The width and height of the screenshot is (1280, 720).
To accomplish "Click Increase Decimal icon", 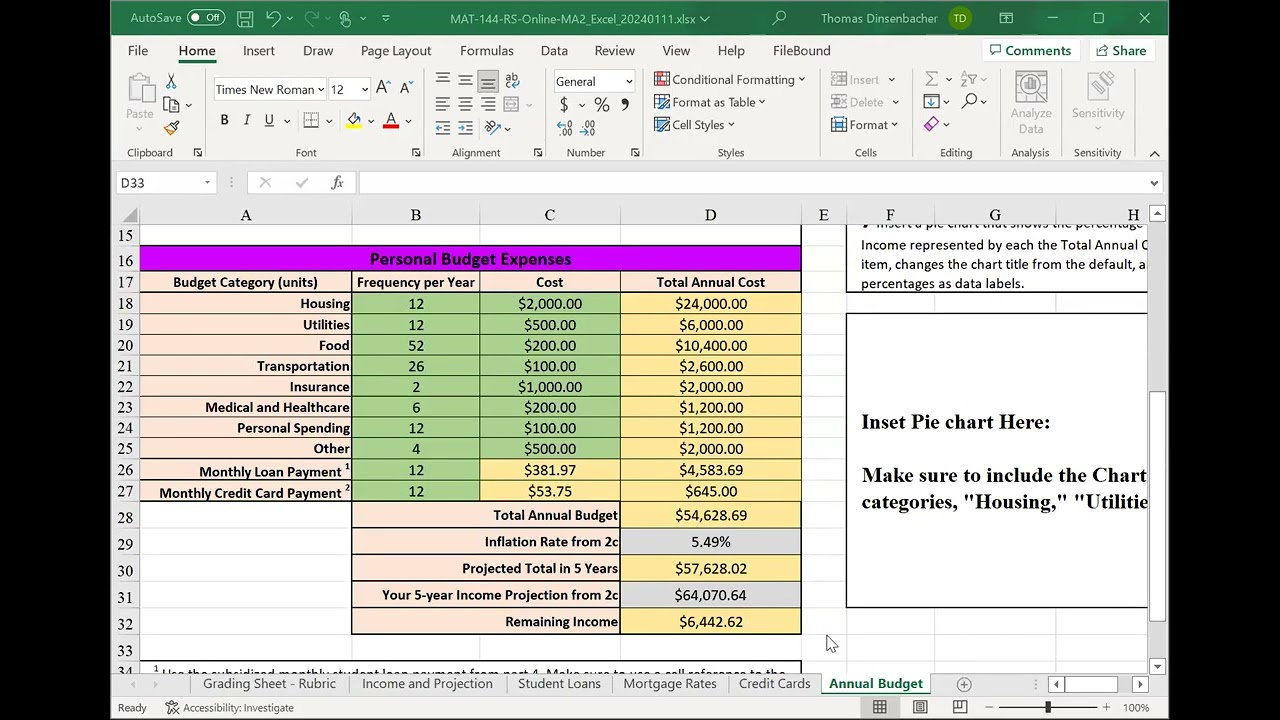I will (x=565, y=128).
